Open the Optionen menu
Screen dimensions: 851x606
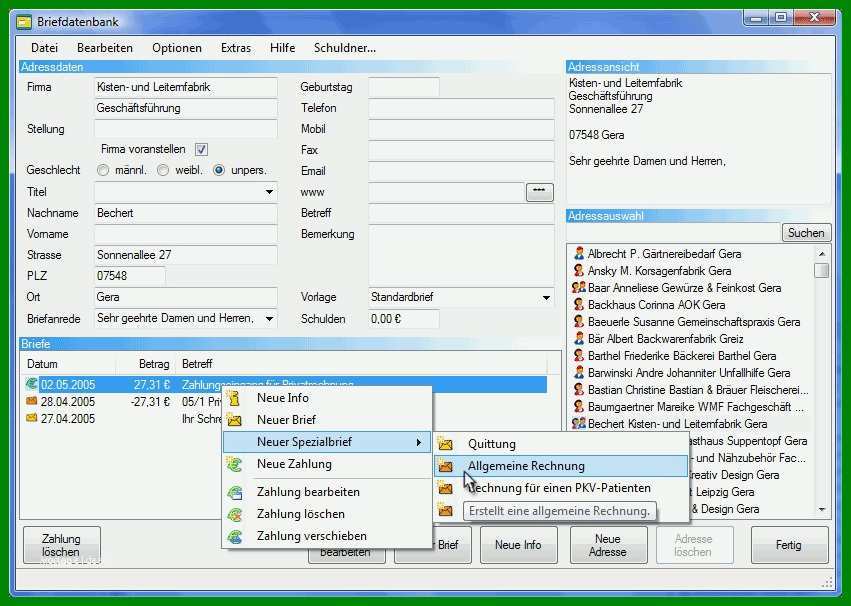click(x=177, y=48)
